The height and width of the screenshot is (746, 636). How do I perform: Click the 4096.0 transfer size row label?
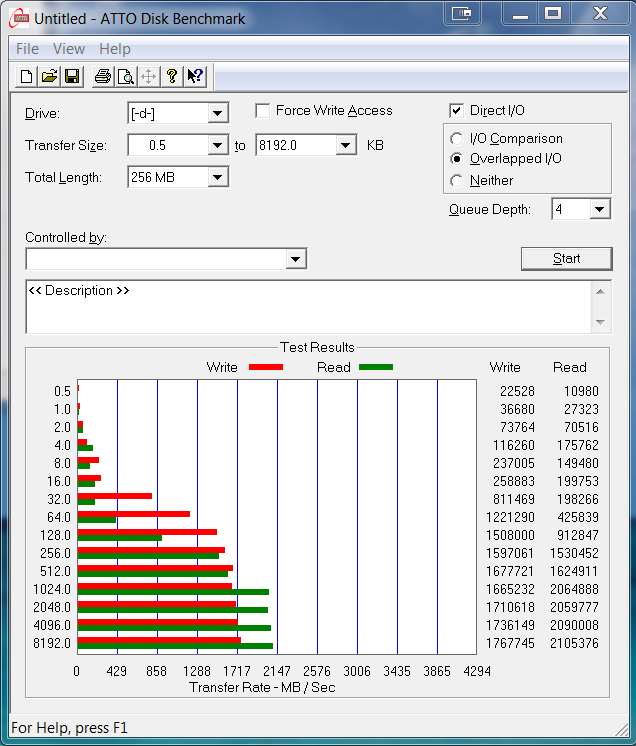(x=52, y=625)
